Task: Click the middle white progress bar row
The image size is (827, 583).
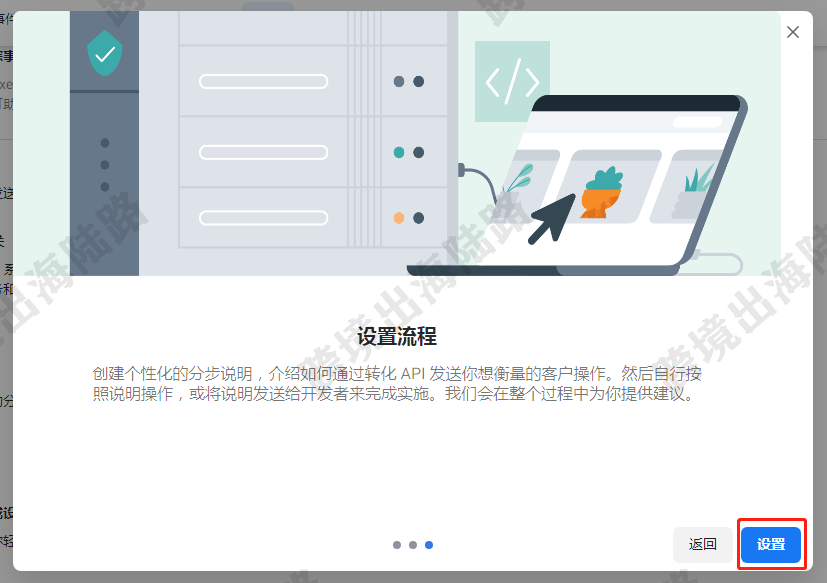Action: pos(263,152)
